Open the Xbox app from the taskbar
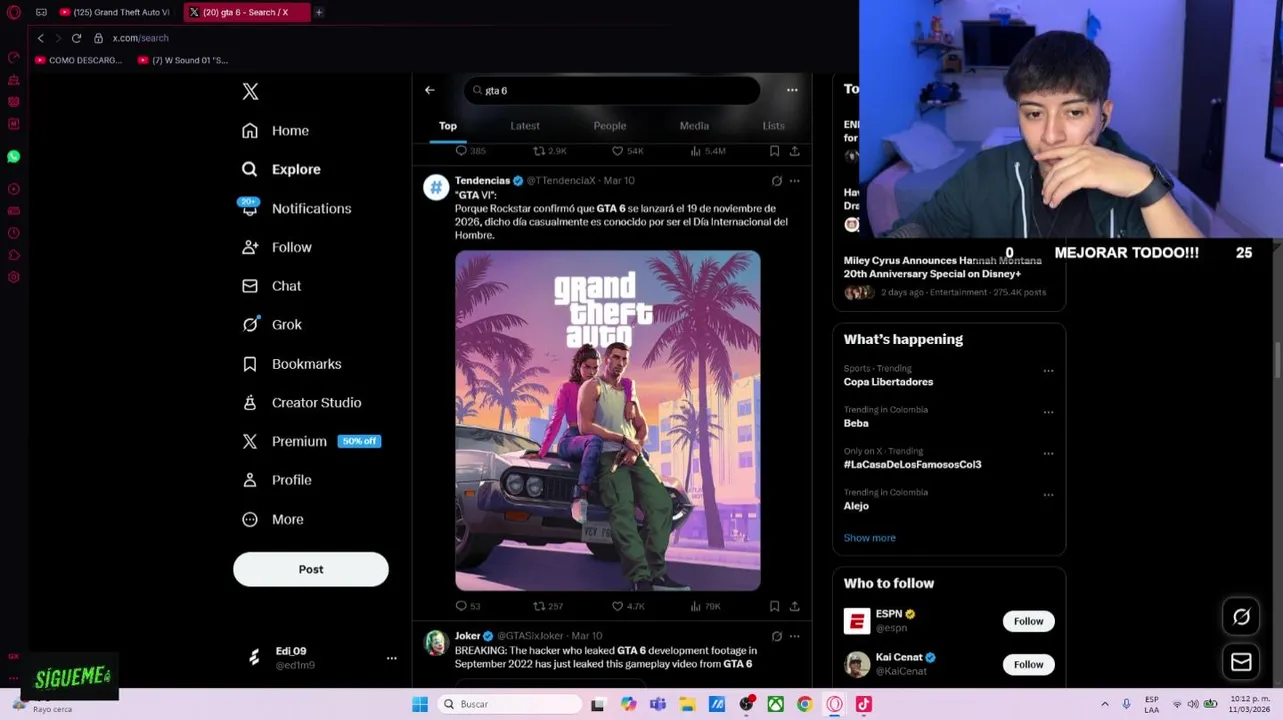1283x720 pixels. (775, 704)
